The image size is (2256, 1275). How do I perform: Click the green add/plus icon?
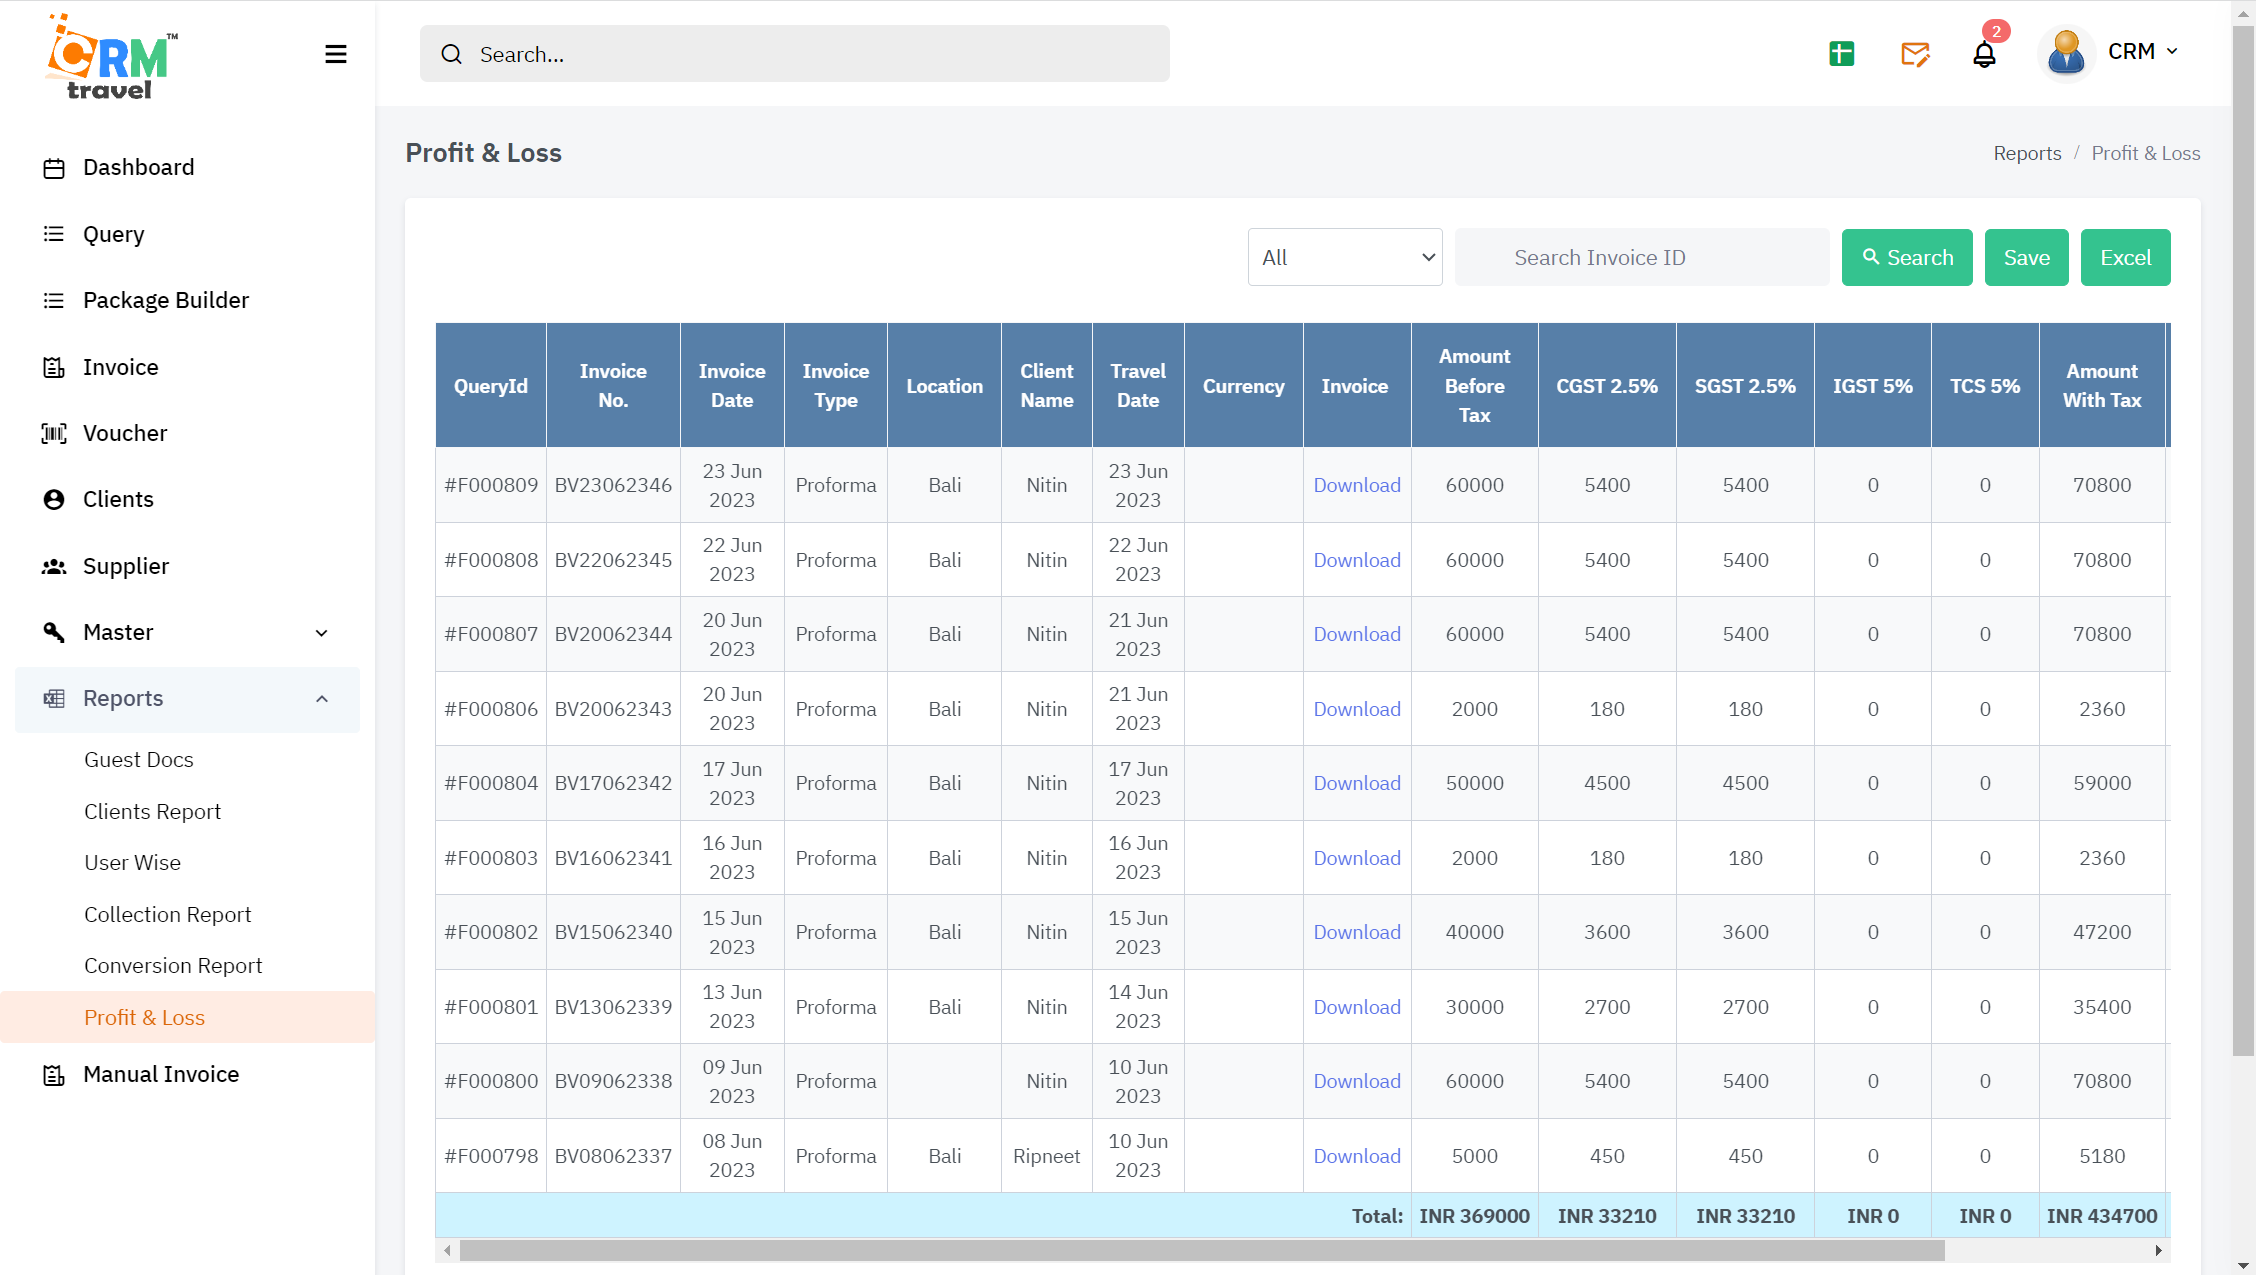(1842, 53)
